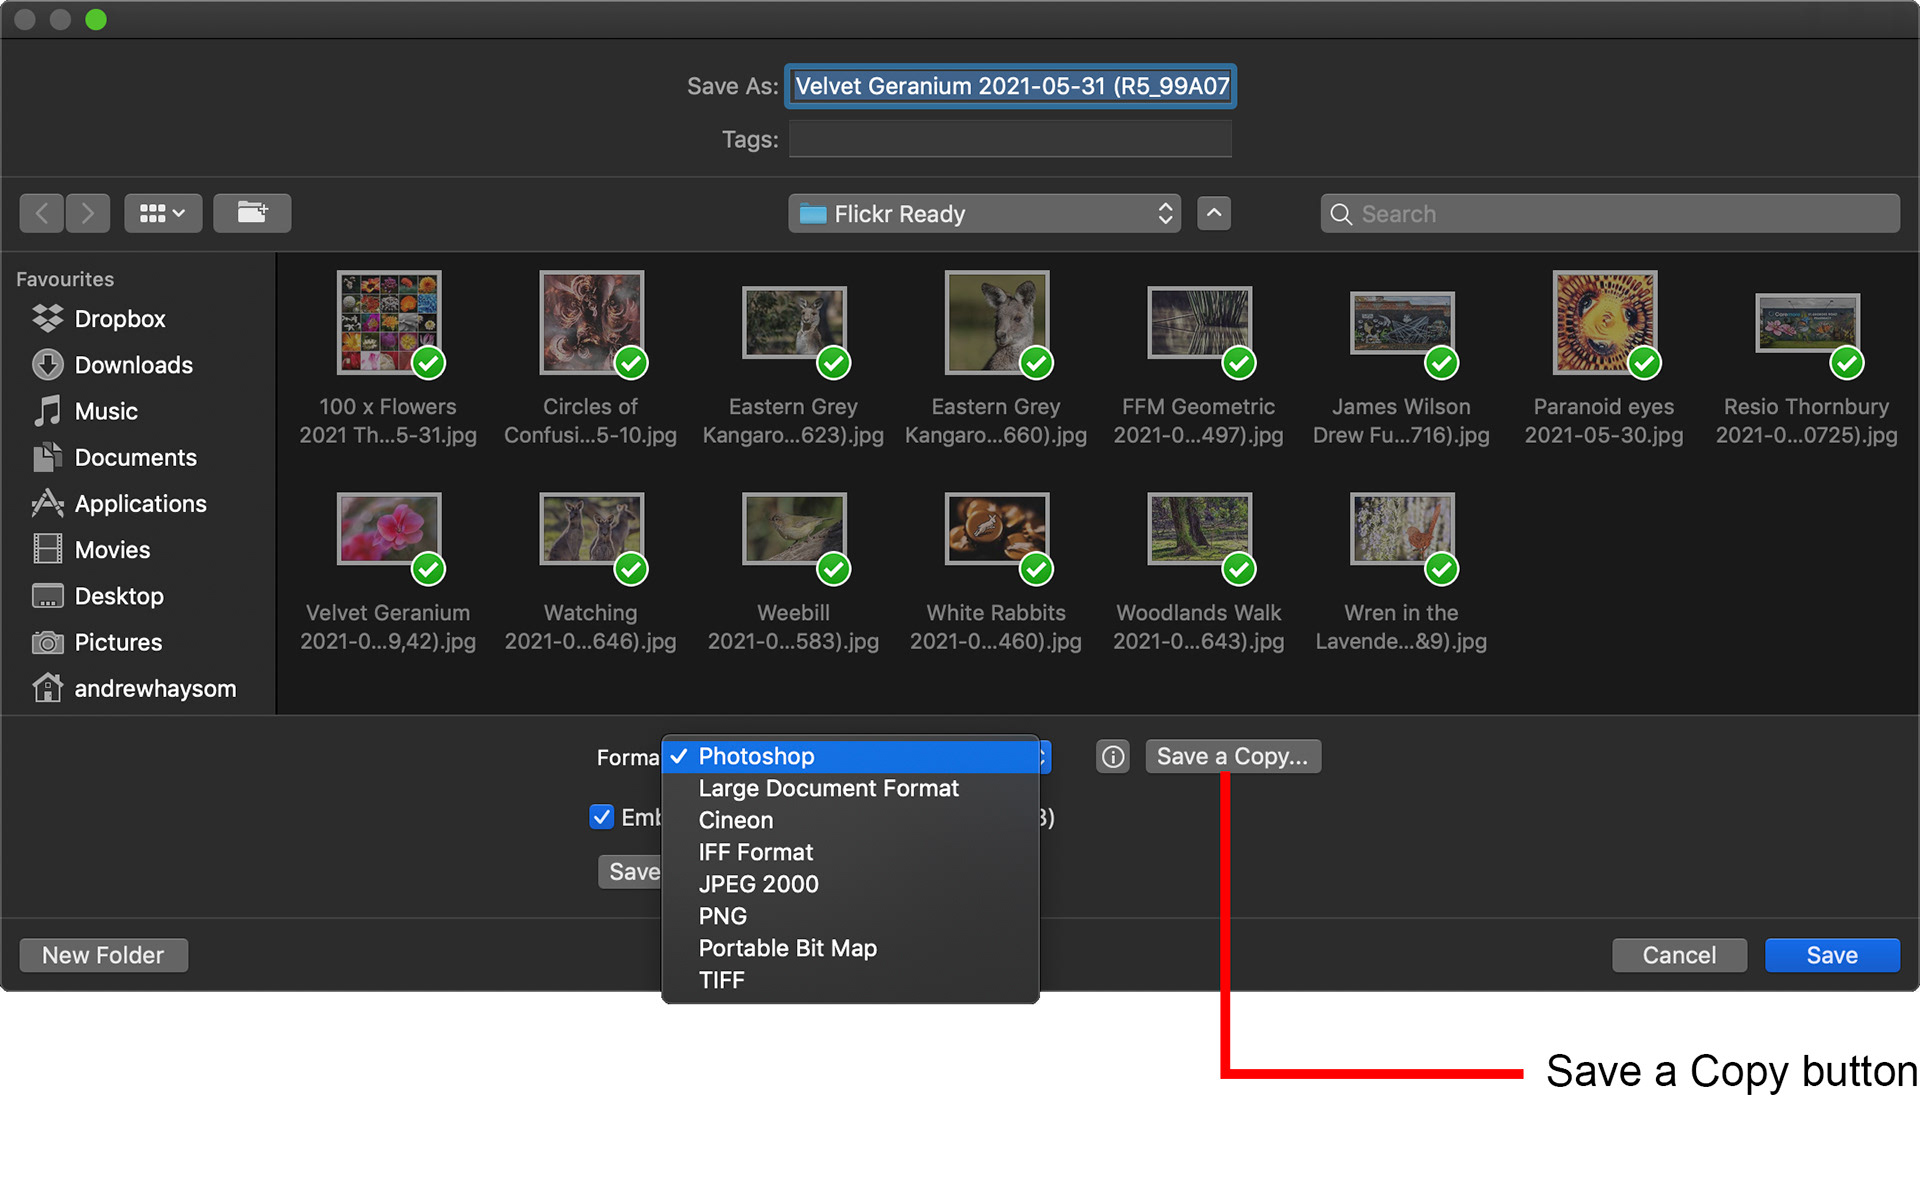Expand the Flickr Ready folder dropdown
Viewport: 1920px width, 1182px height.
tap(984, 213)
